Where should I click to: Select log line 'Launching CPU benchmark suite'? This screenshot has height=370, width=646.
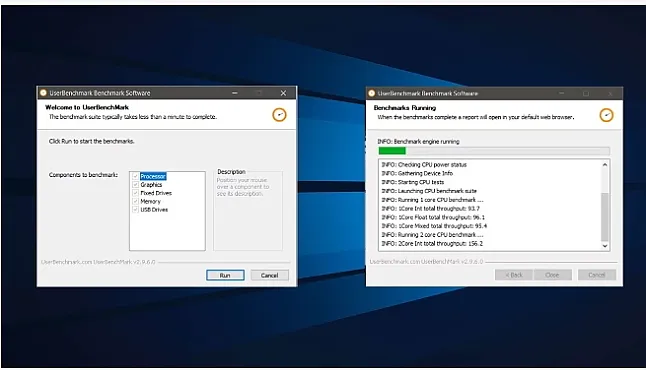(x=429, y=191)
